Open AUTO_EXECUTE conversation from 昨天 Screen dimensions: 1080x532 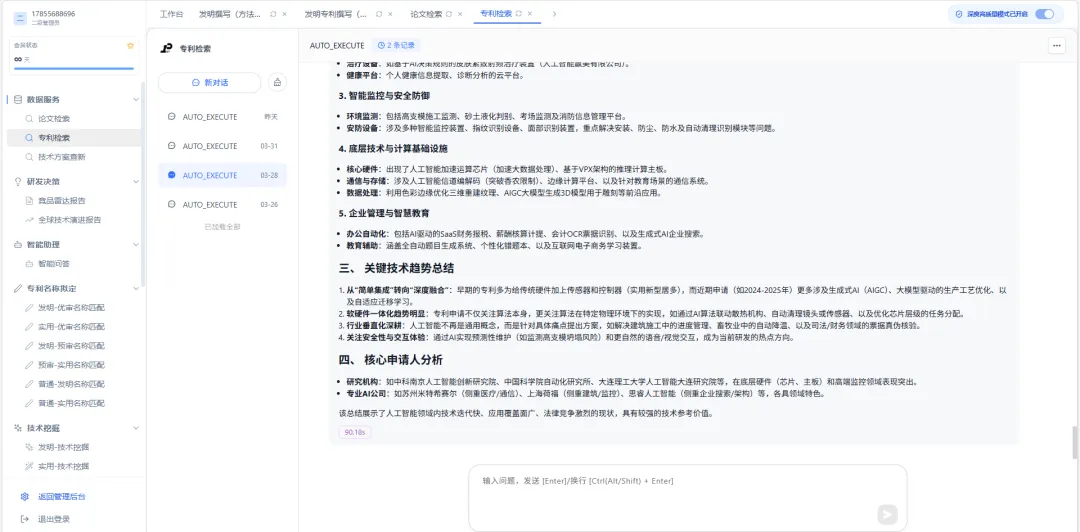(x=222, y=117)
